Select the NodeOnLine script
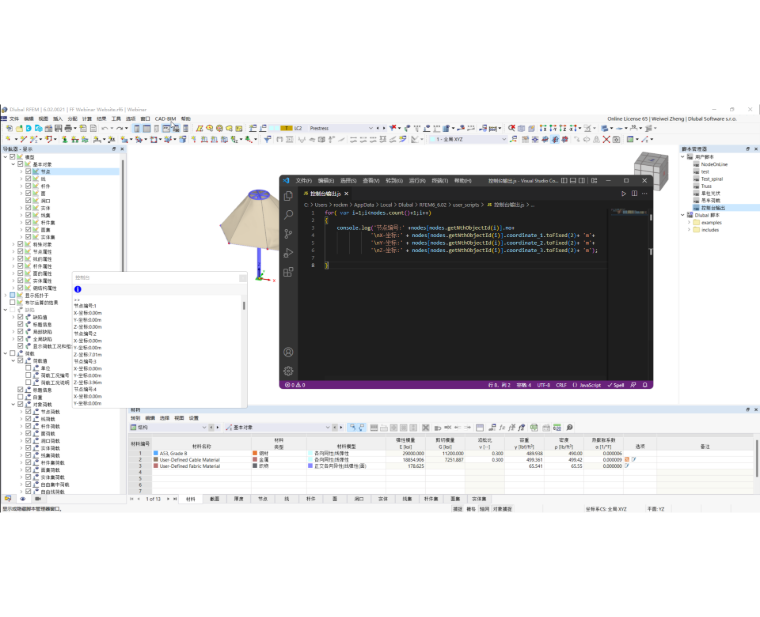760x617 pixels. pyautogui.click(x=714, y=164)
